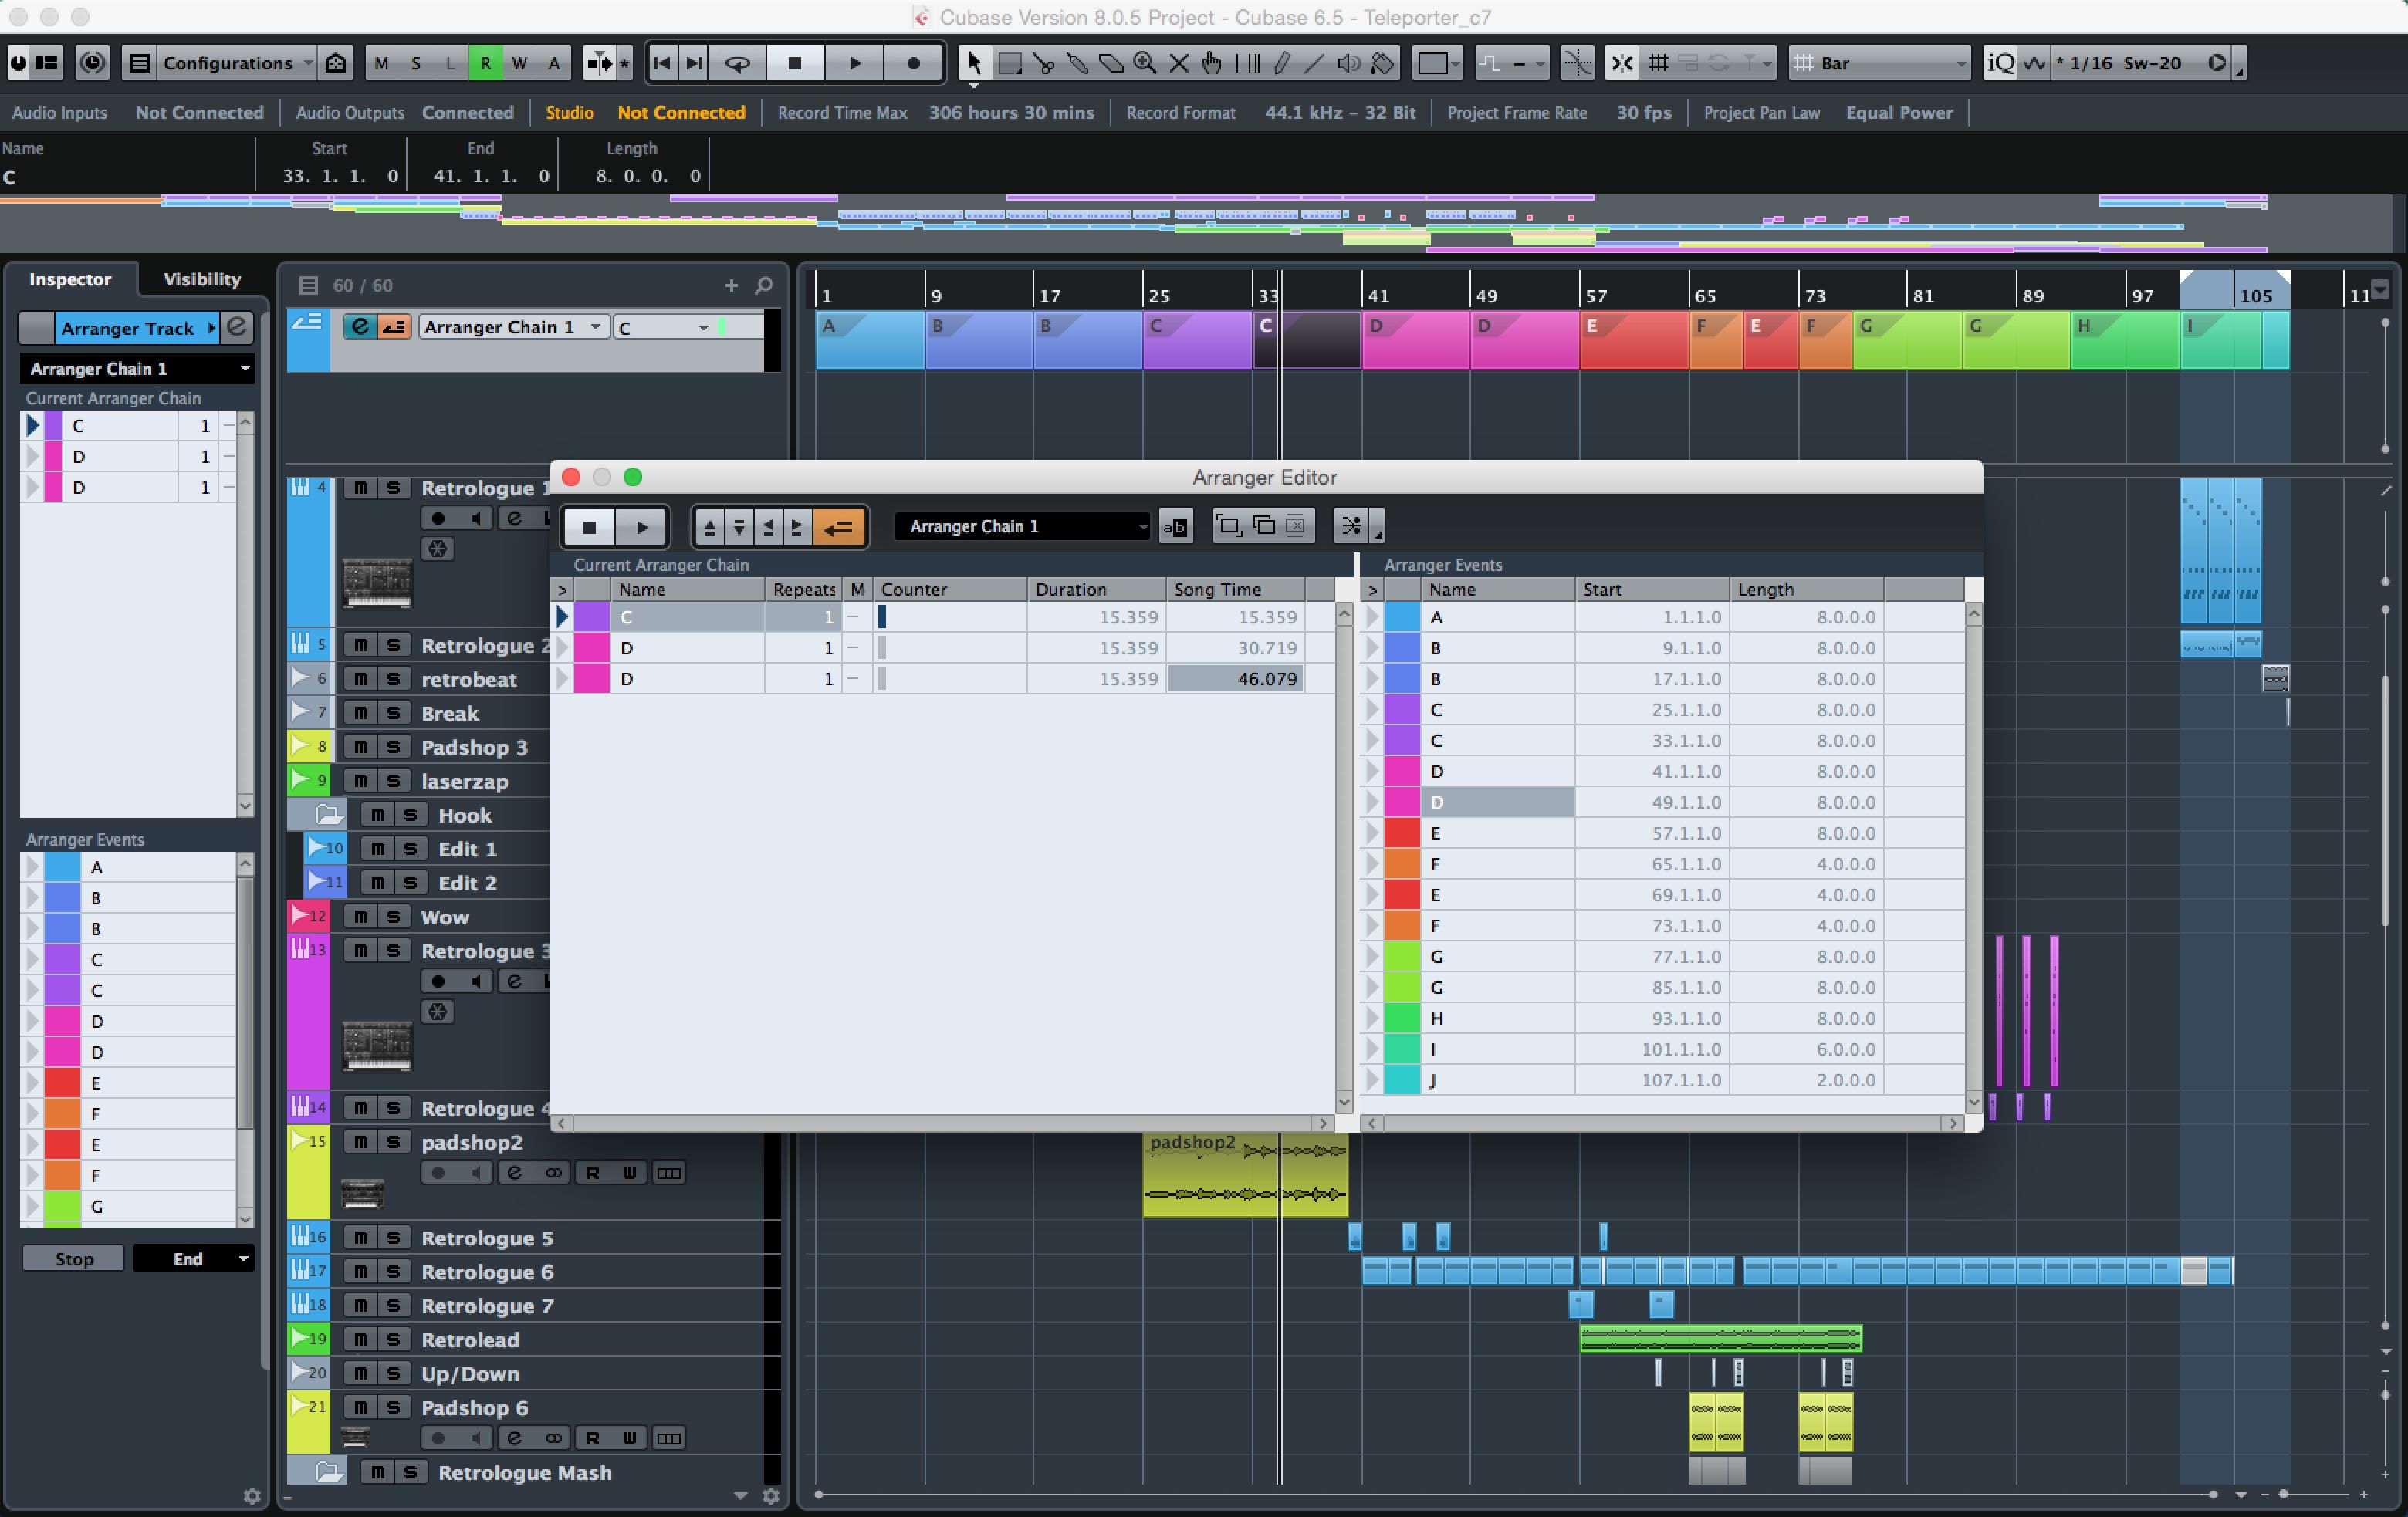Screen dimensions: 2408x1517
Task: Click the iQ quantize icon
Action: (x=2000, y=63)
